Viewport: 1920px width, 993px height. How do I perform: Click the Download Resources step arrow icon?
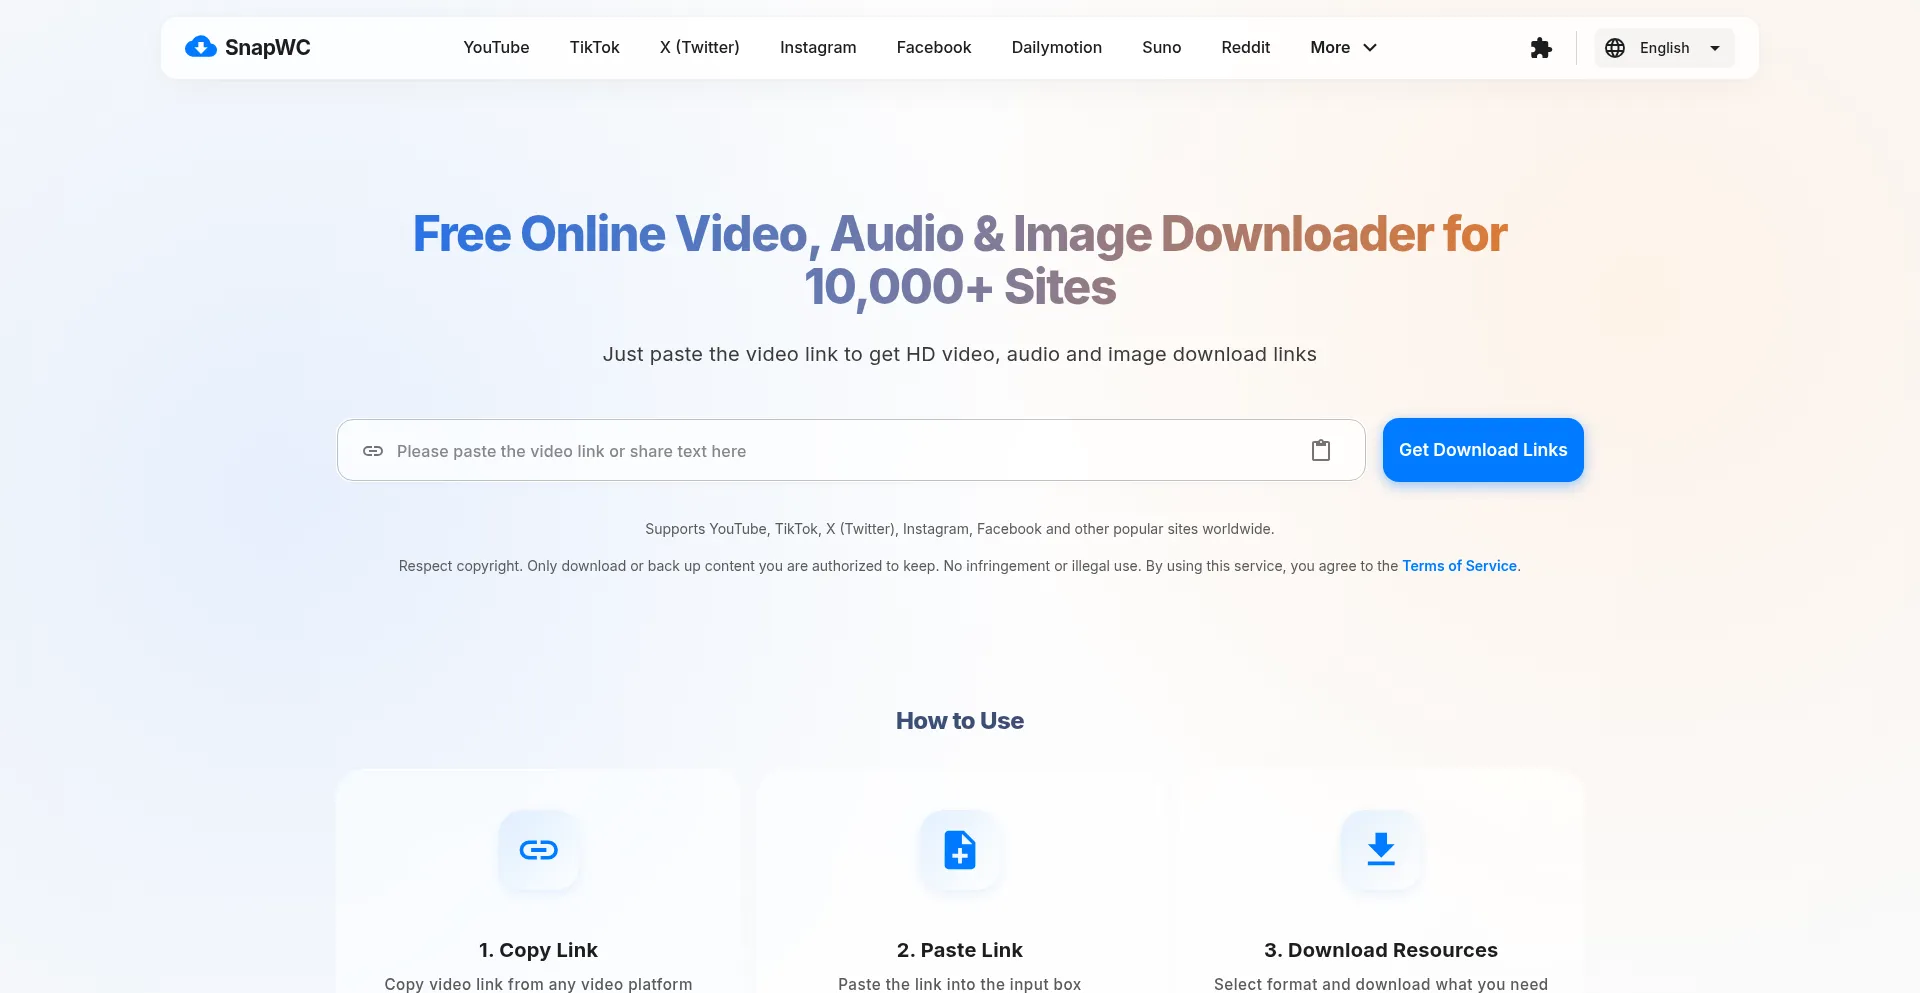(1381, 850)
